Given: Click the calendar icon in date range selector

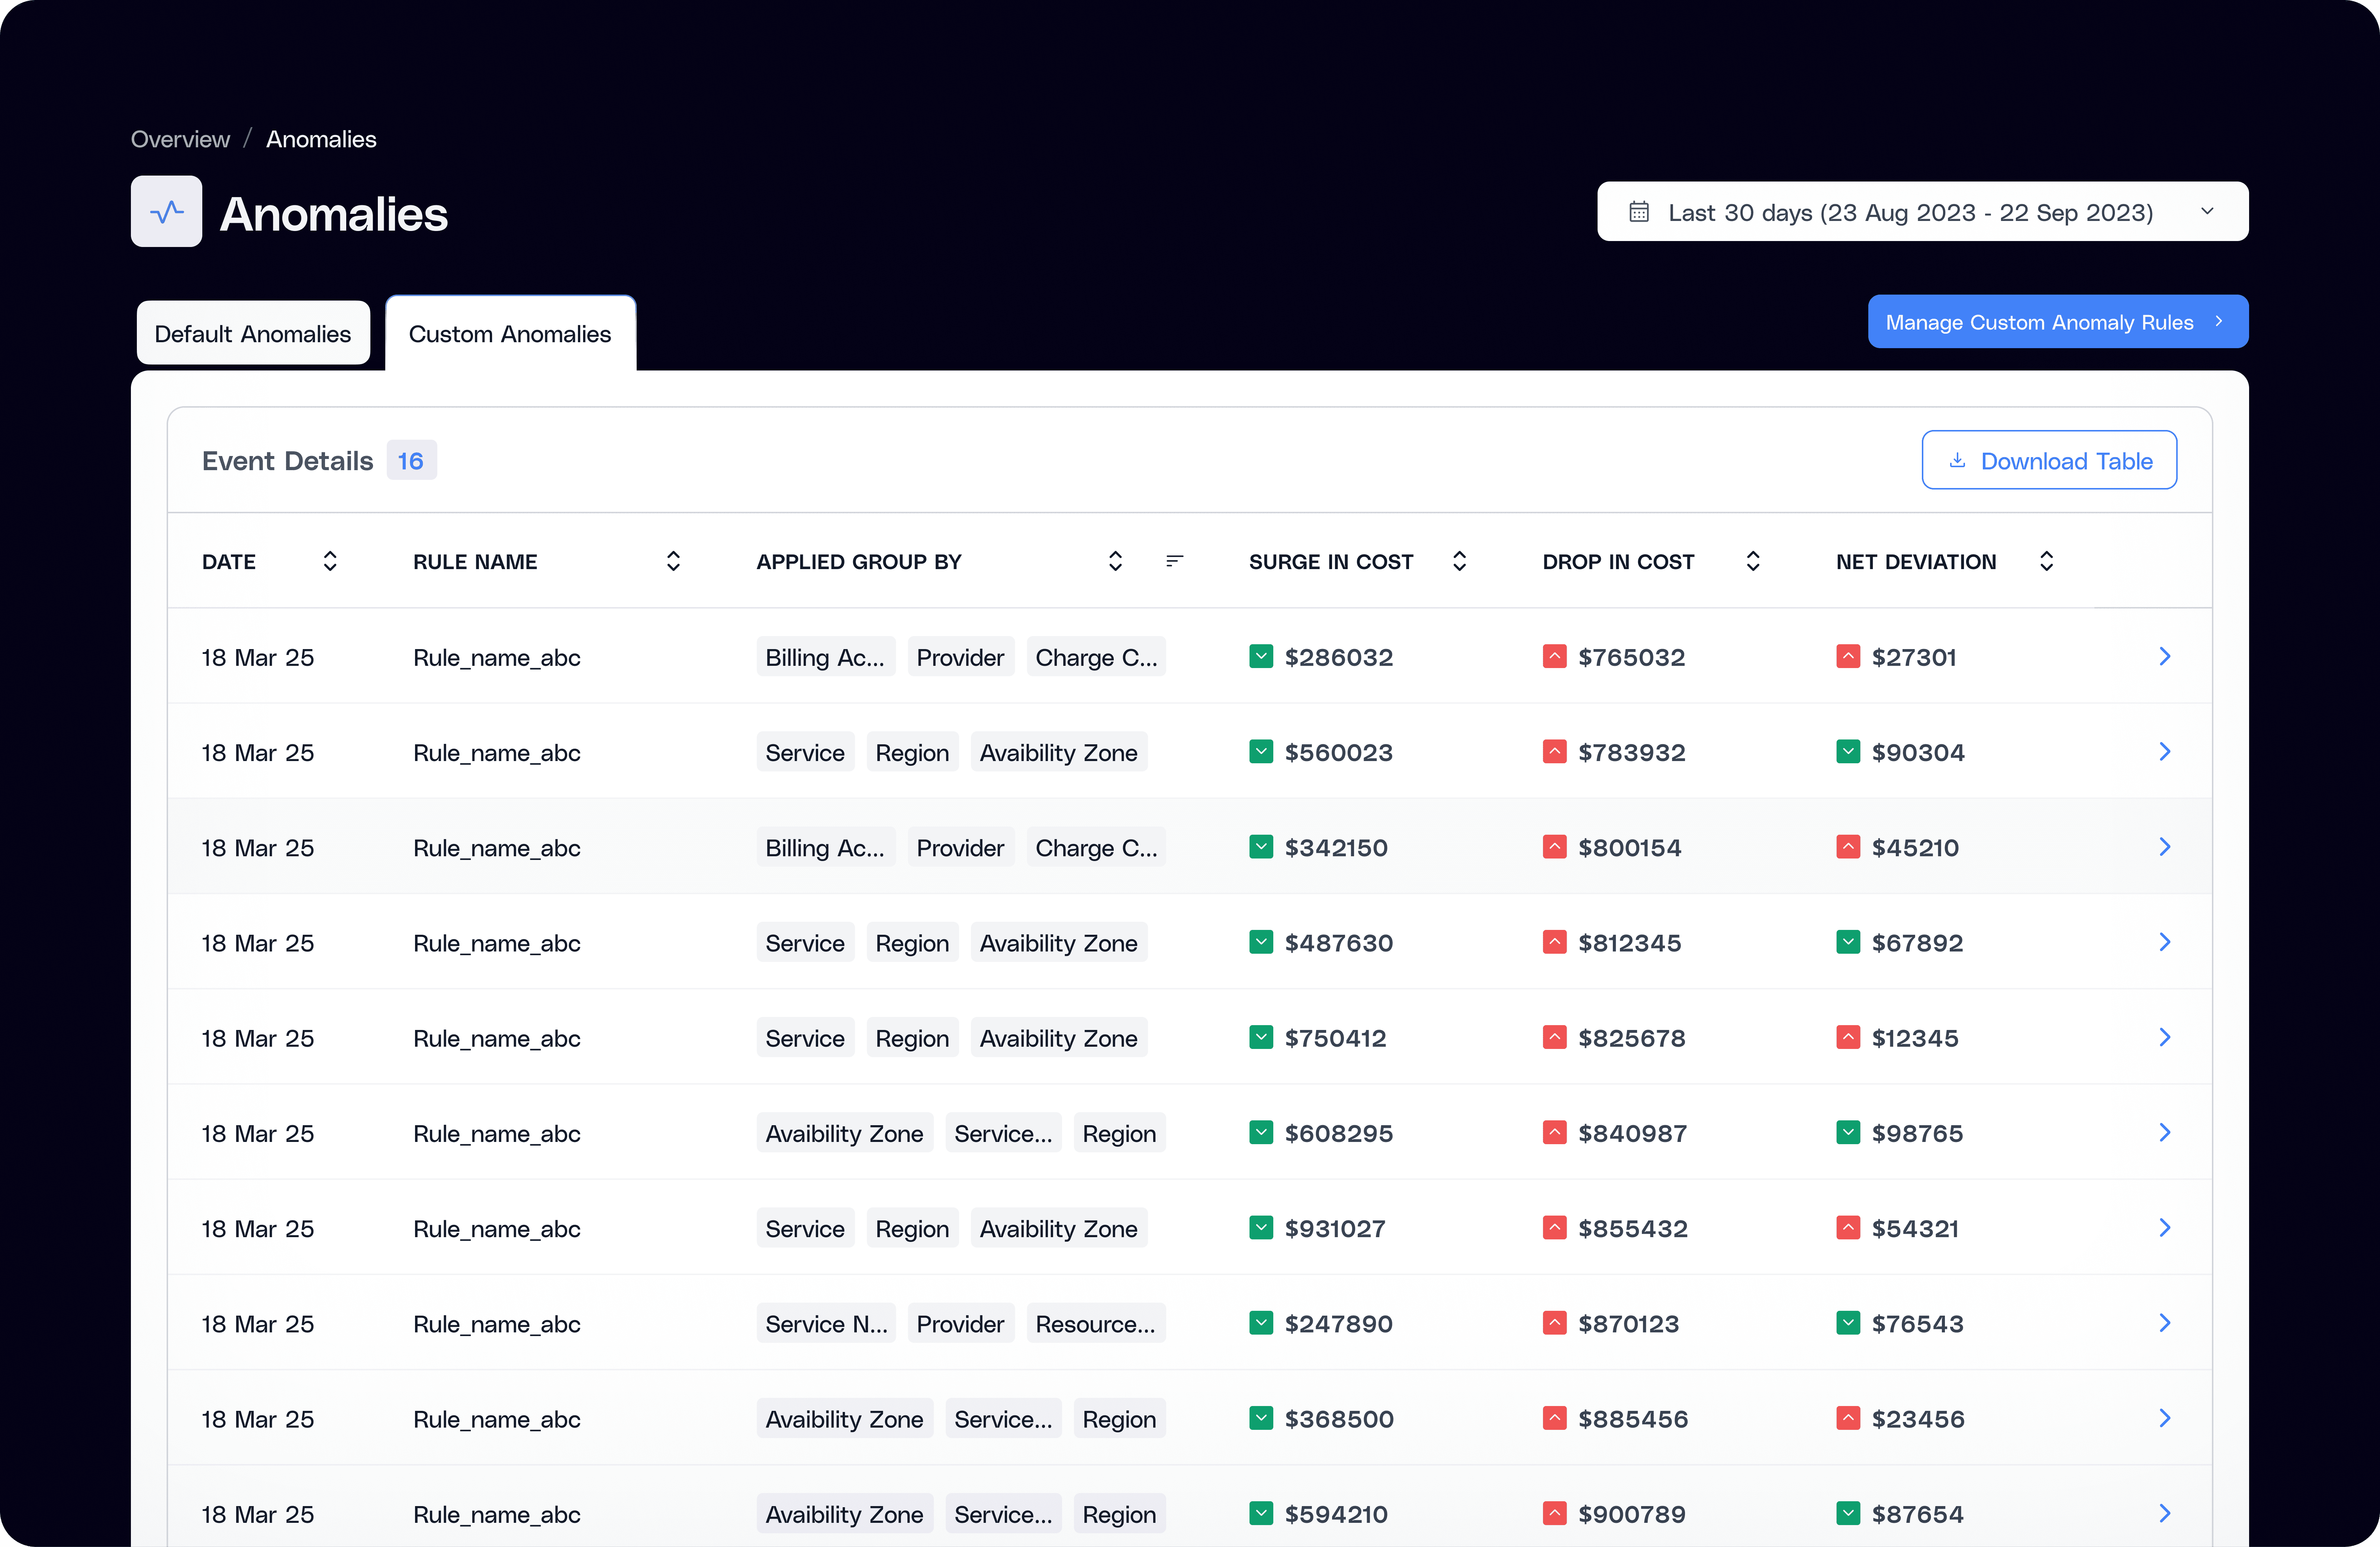Looking at the screenshot, I should click(x=1638, y=212).
